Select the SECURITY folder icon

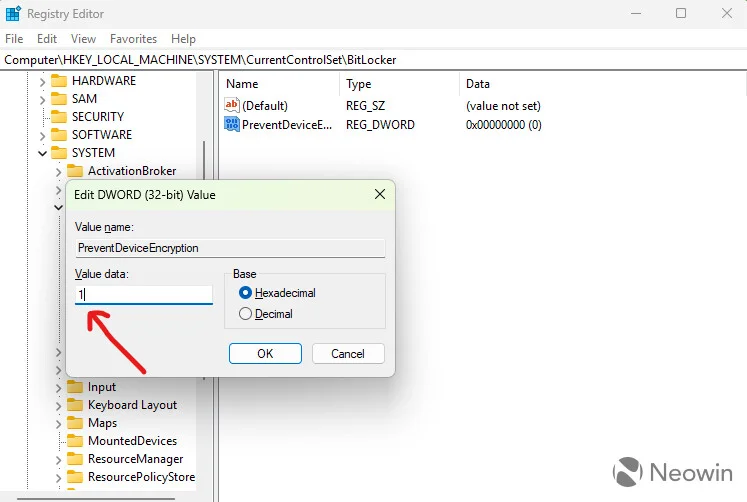[x=59, y=117]
